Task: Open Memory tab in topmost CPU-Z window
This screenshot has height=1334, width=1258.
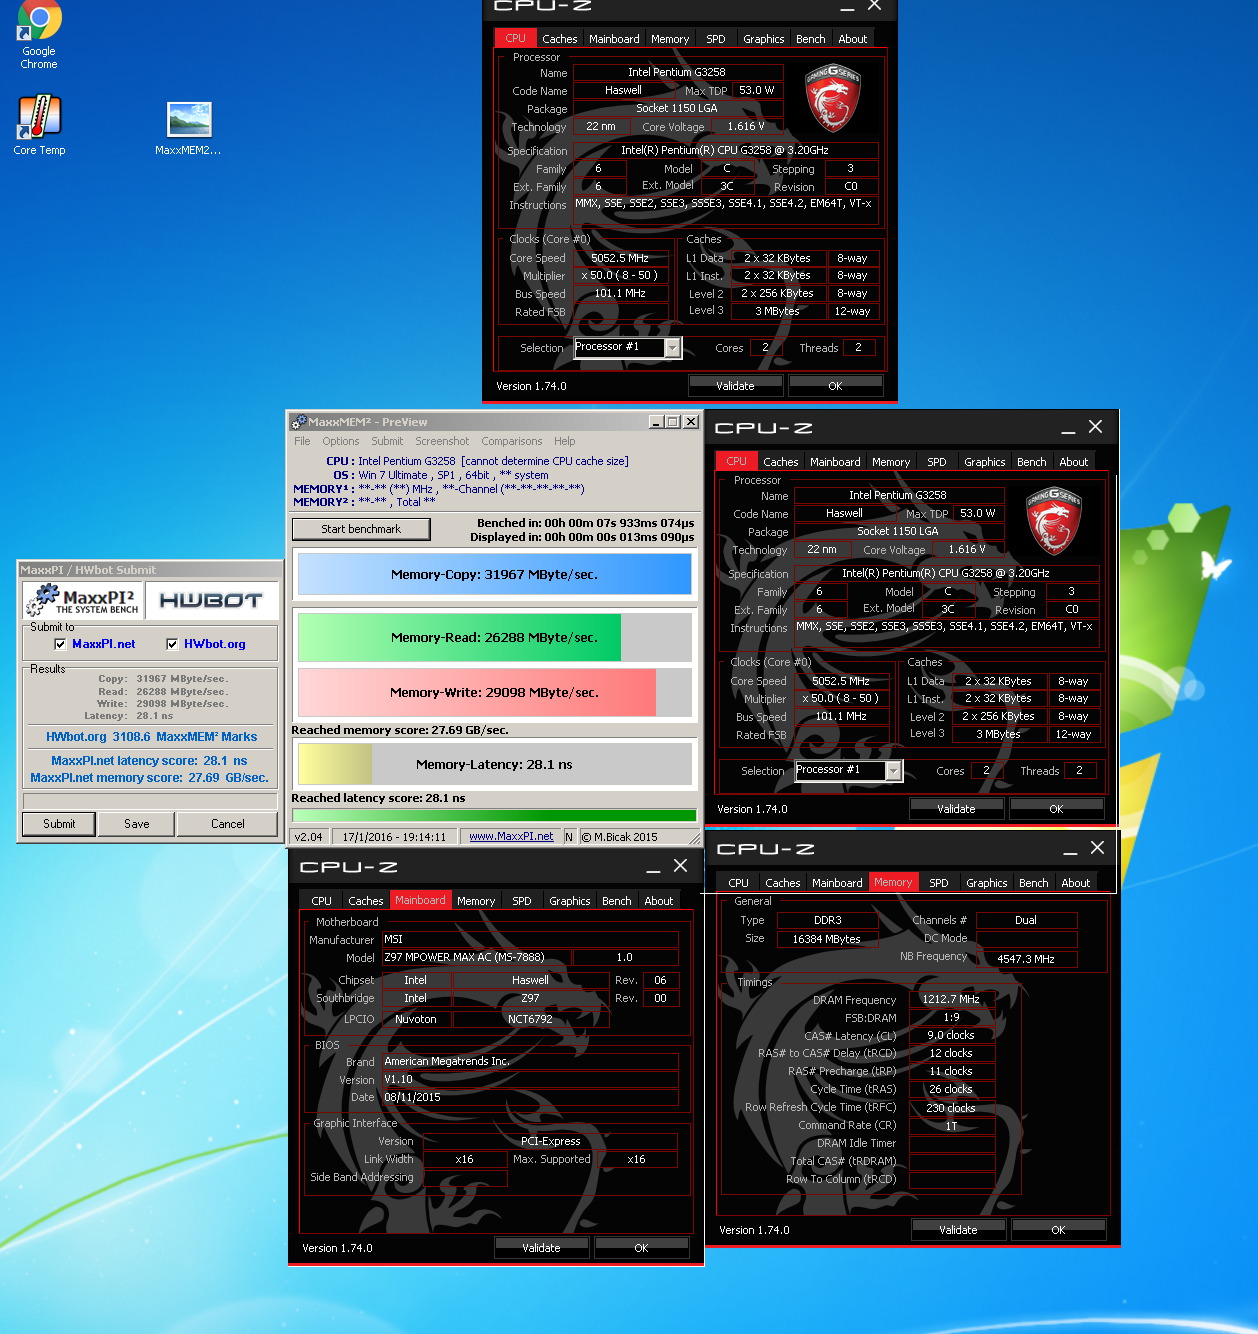Action: click(670, 39)
